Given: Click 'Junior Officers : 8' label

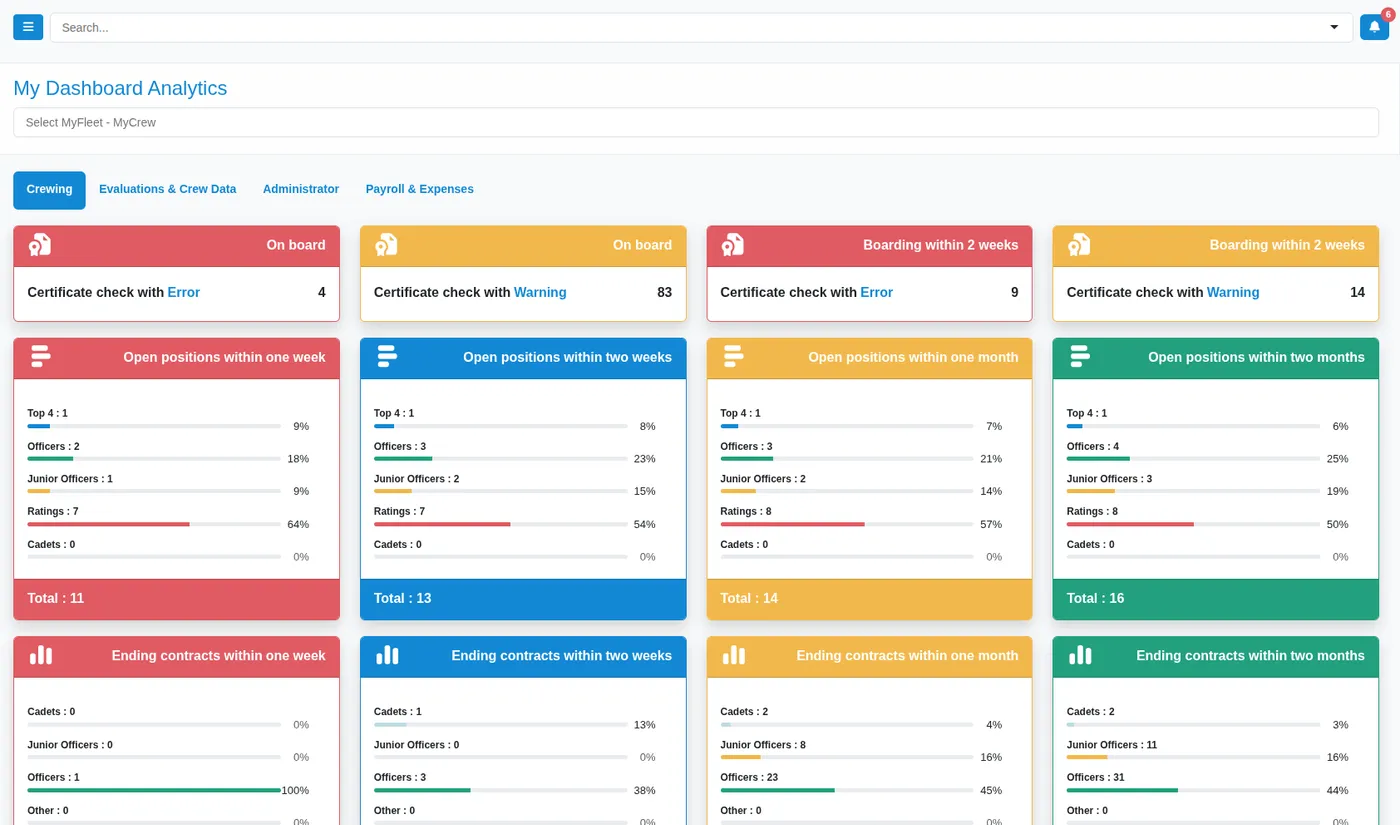Looking at the screenshot, I should pyautogui.click(x=763, y=745).
